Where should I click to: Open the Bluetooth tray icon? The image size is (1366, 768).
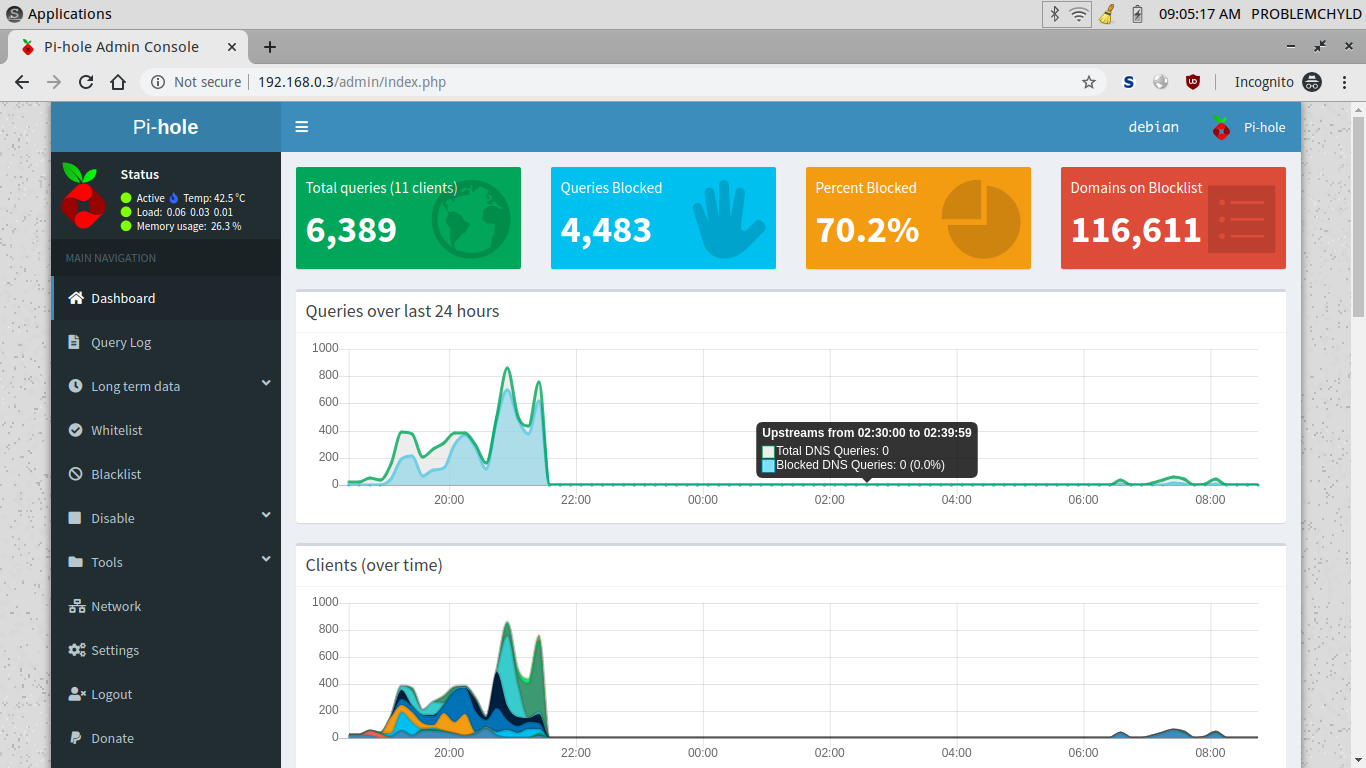1054,14
